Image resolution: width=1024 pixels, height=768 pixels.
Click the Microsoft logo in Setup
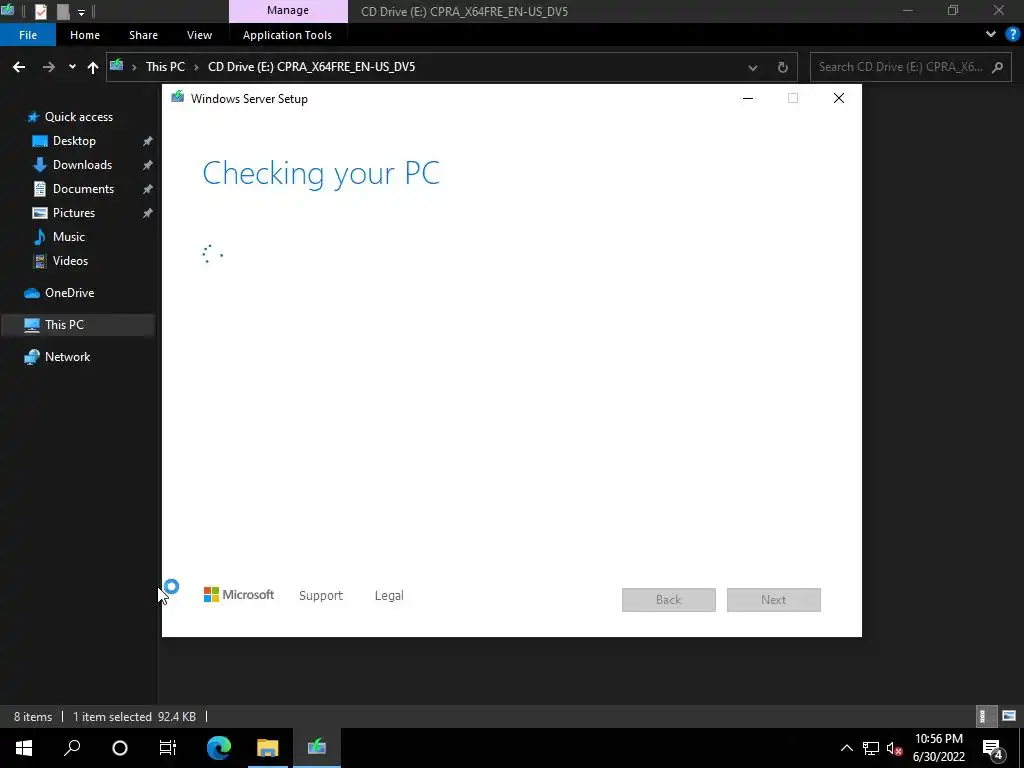[239, 594]
